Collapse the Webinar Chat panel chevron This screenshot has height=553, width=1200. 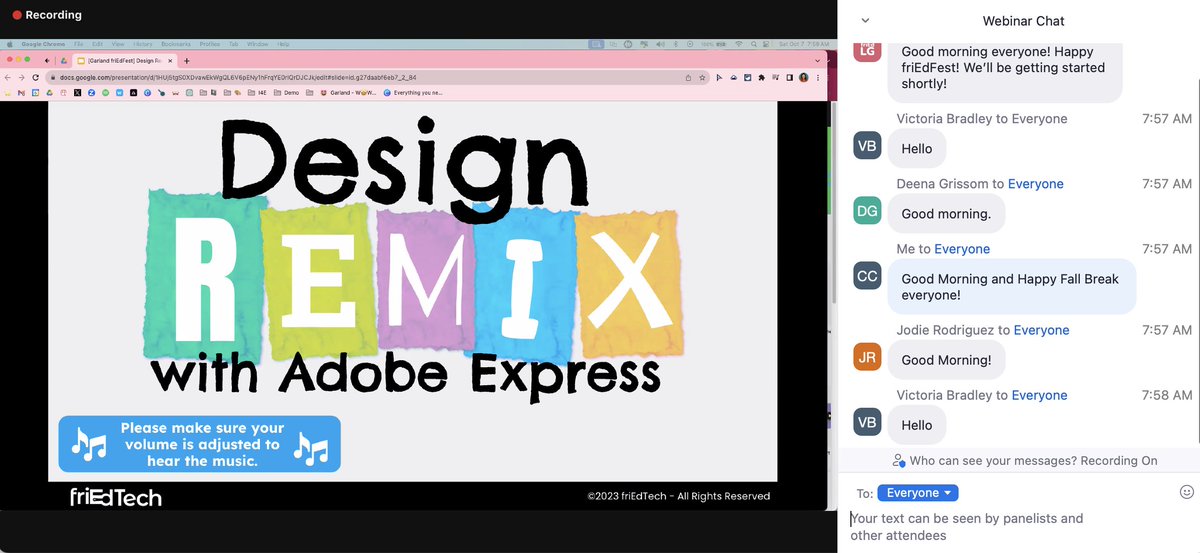point(865,19)
